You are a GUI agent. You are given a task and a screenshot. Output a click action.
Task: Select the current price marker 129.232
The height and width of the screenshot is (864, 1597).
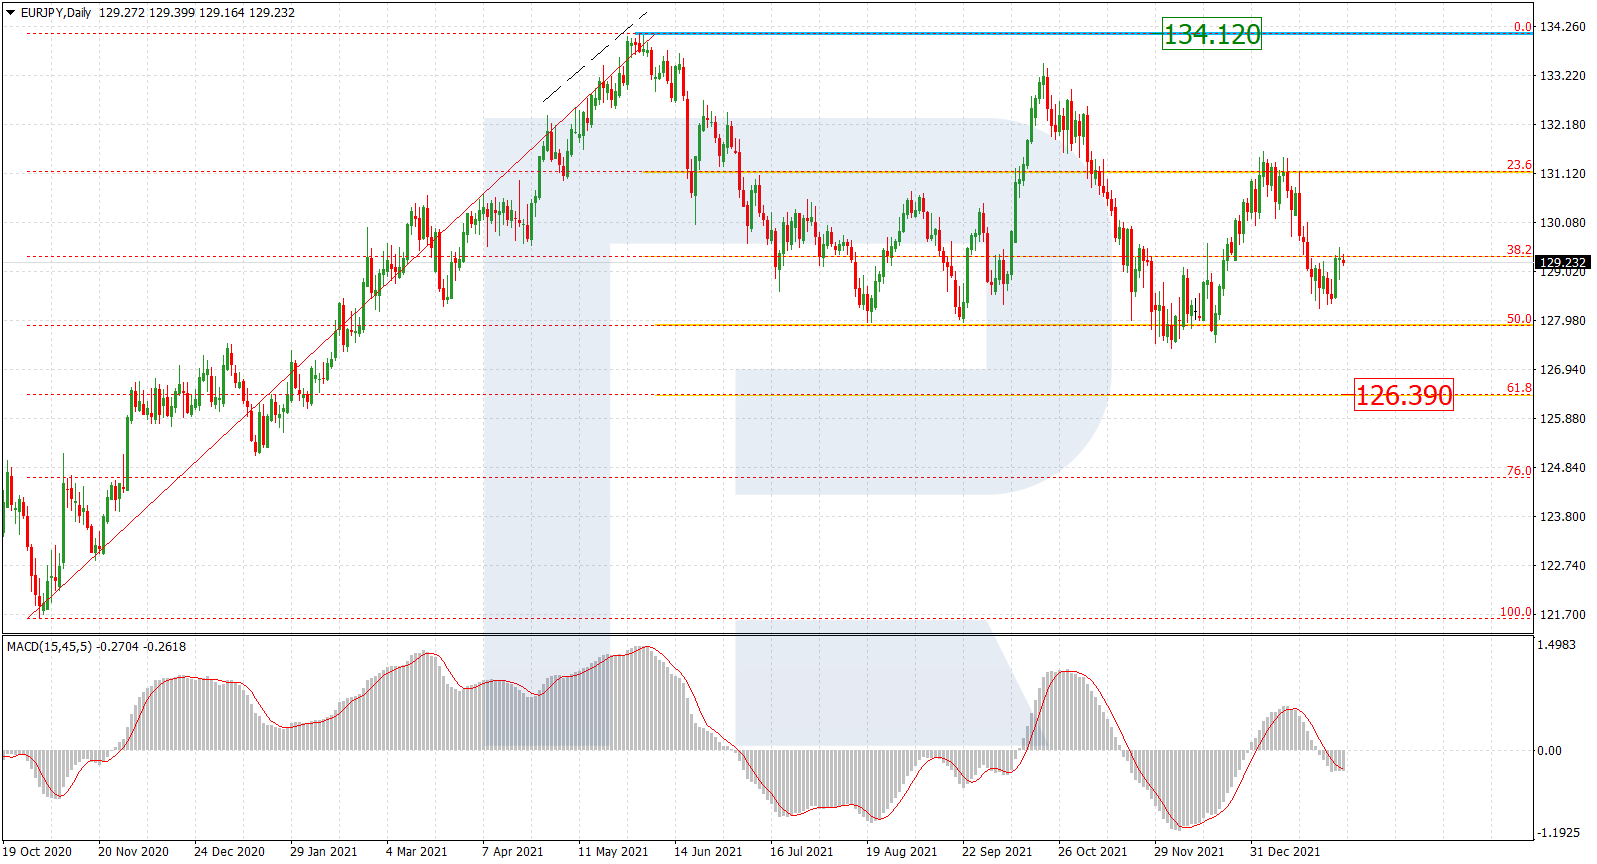[1562, 263]
